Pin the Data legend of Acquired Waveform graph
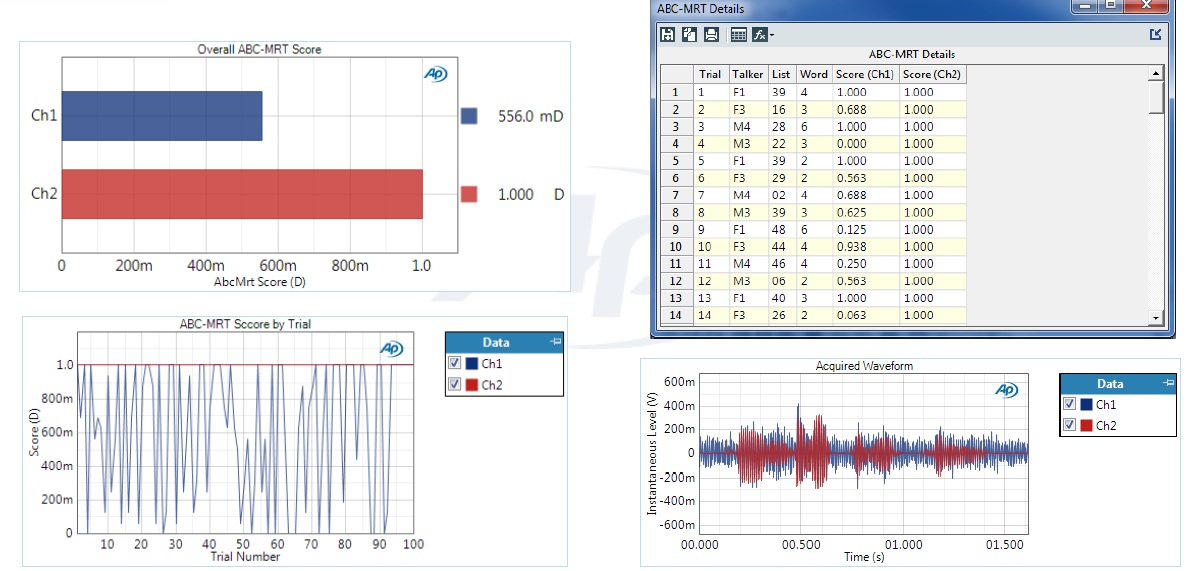1187x571 pixels. click(x=1168, y=383)
